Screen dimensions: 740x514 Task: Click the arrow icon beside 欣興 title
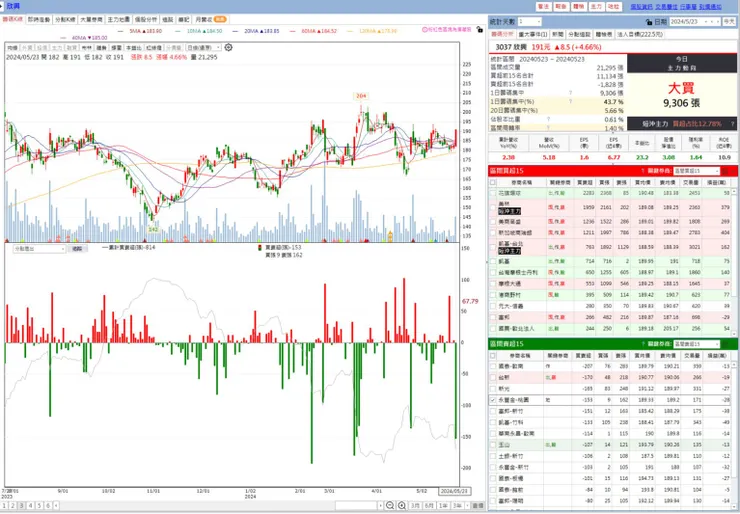3,6
